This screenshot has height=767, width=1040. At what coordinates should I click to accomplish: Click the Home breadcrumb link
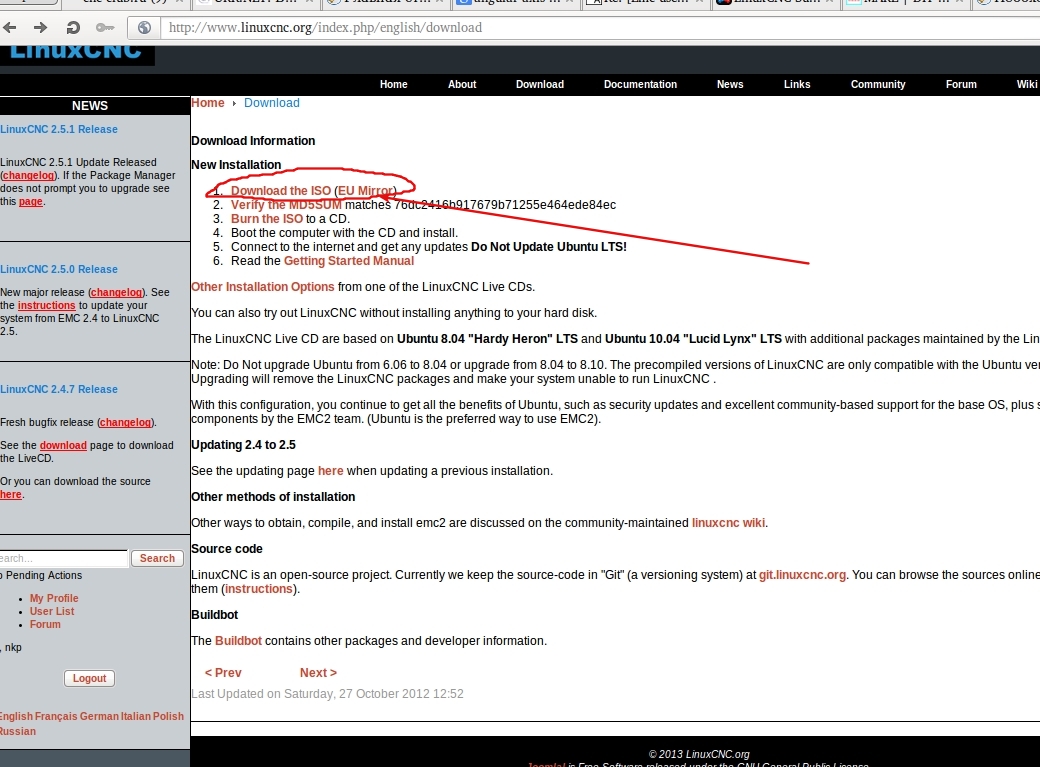(208, 103)
